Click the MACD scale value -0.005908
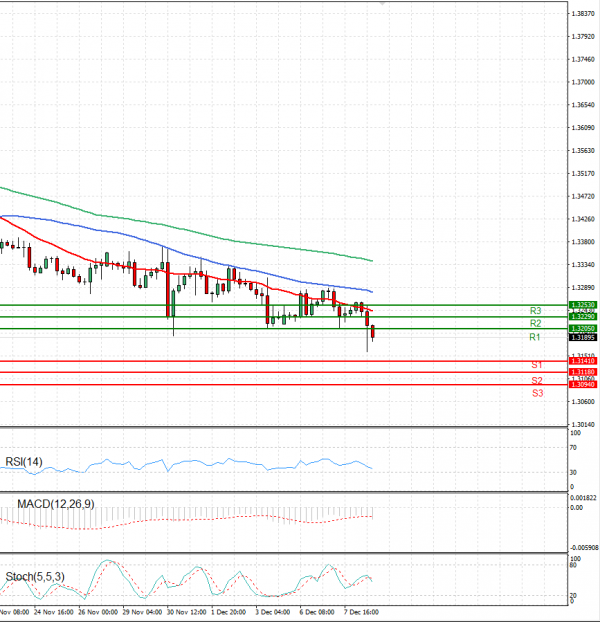The height and width of the screenshot is (622, 600). click(x=585, y=548)
